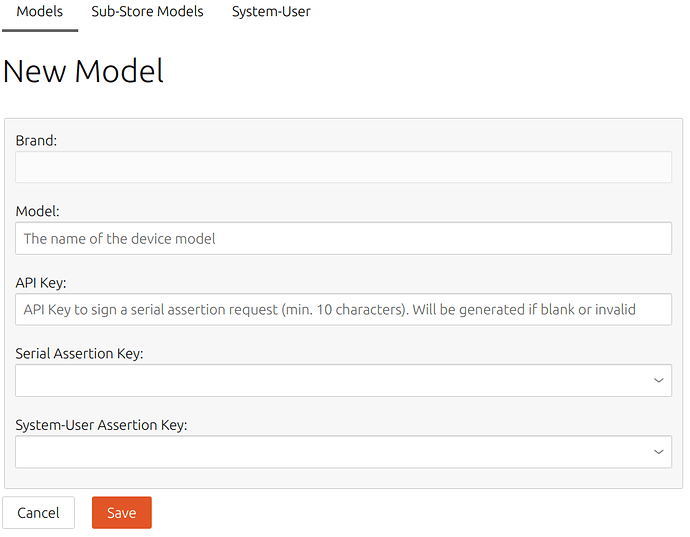Go to the System-User tab
Viewport: 690px width, 537px height.
pos(271,12)
